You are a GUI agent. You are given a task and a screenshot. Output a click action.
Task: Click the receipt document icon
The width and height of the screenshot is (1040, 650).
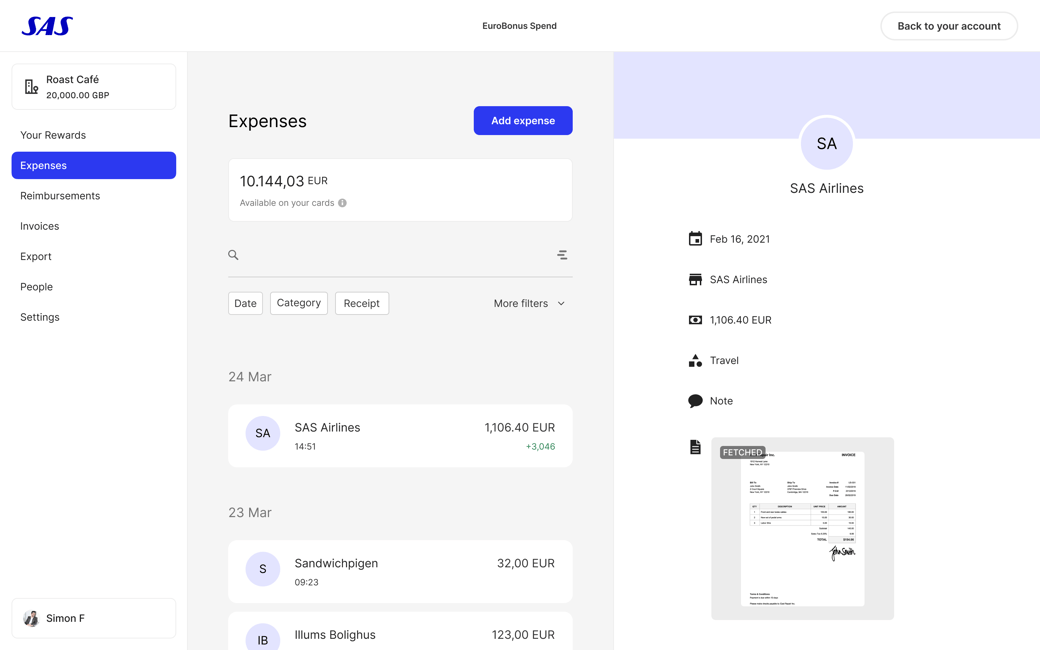pos(695,447)
